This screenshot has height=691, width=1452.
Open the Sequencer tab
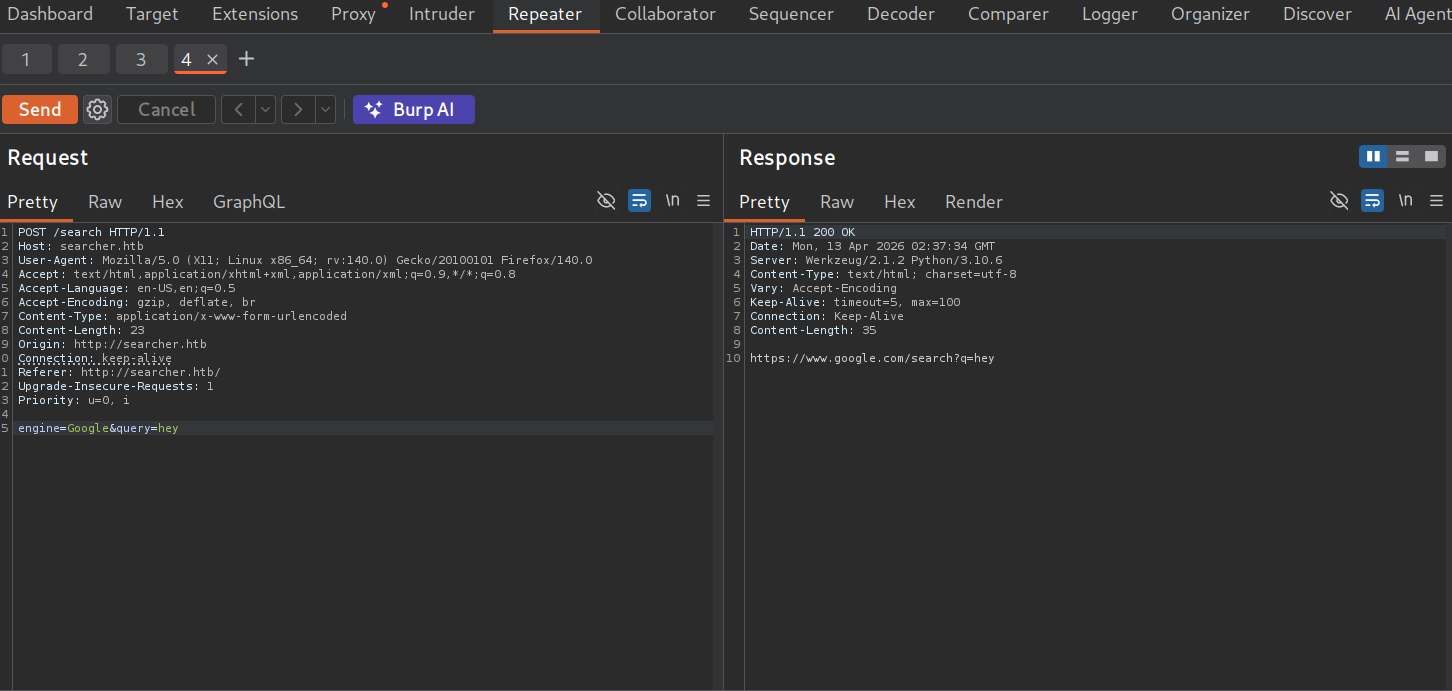[791, 14]
